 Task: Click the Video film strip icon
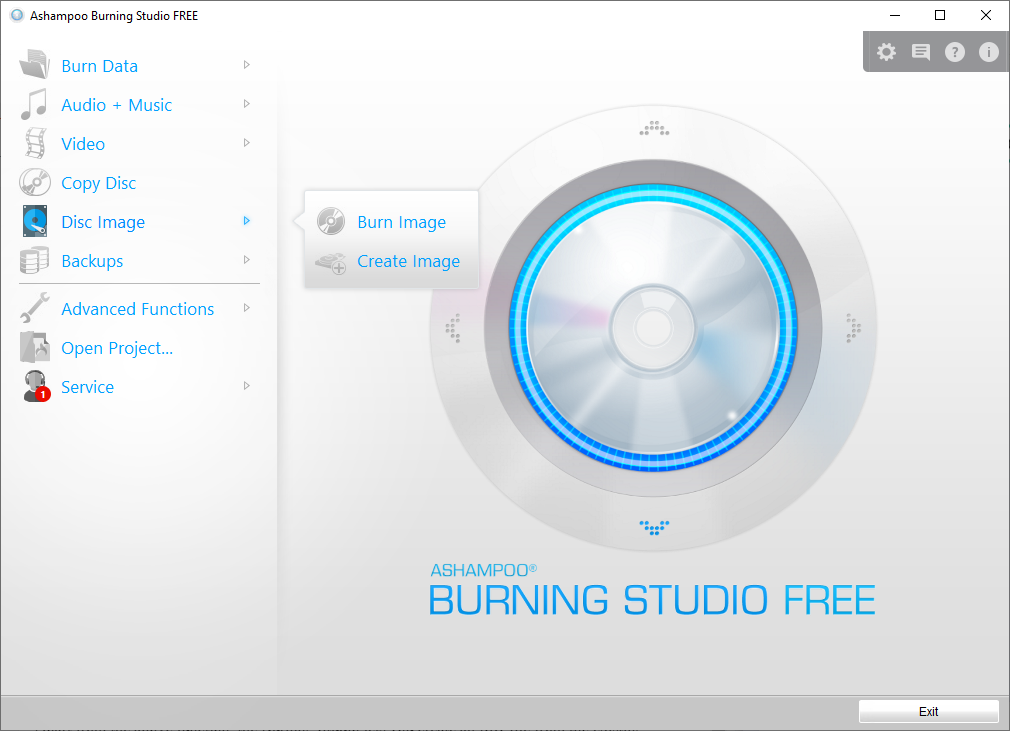[35, 143]
